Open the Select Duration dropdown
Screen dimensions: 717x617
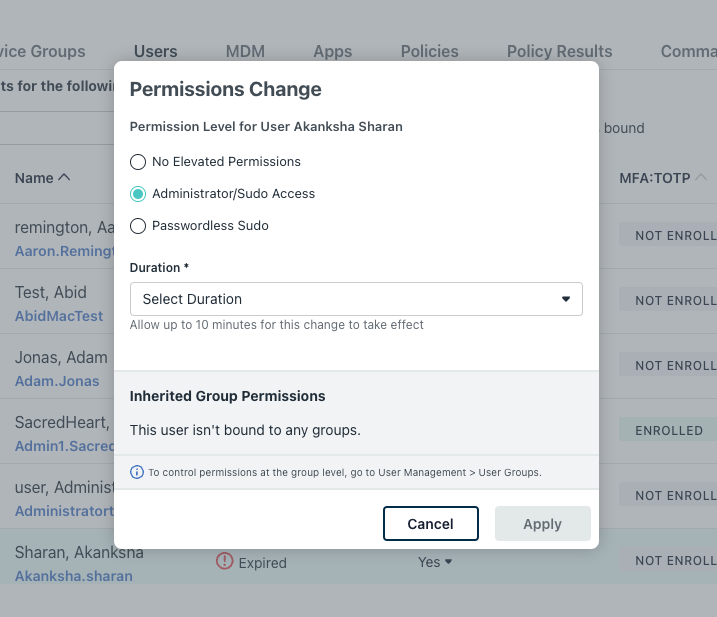356,299
